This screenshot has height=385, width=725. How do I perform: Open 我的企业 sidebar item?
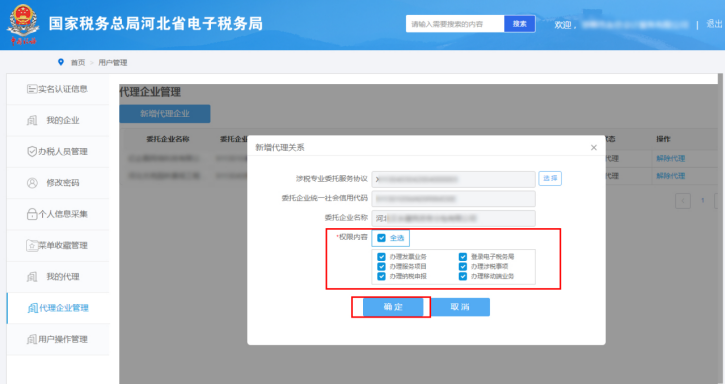click(58, 120)
